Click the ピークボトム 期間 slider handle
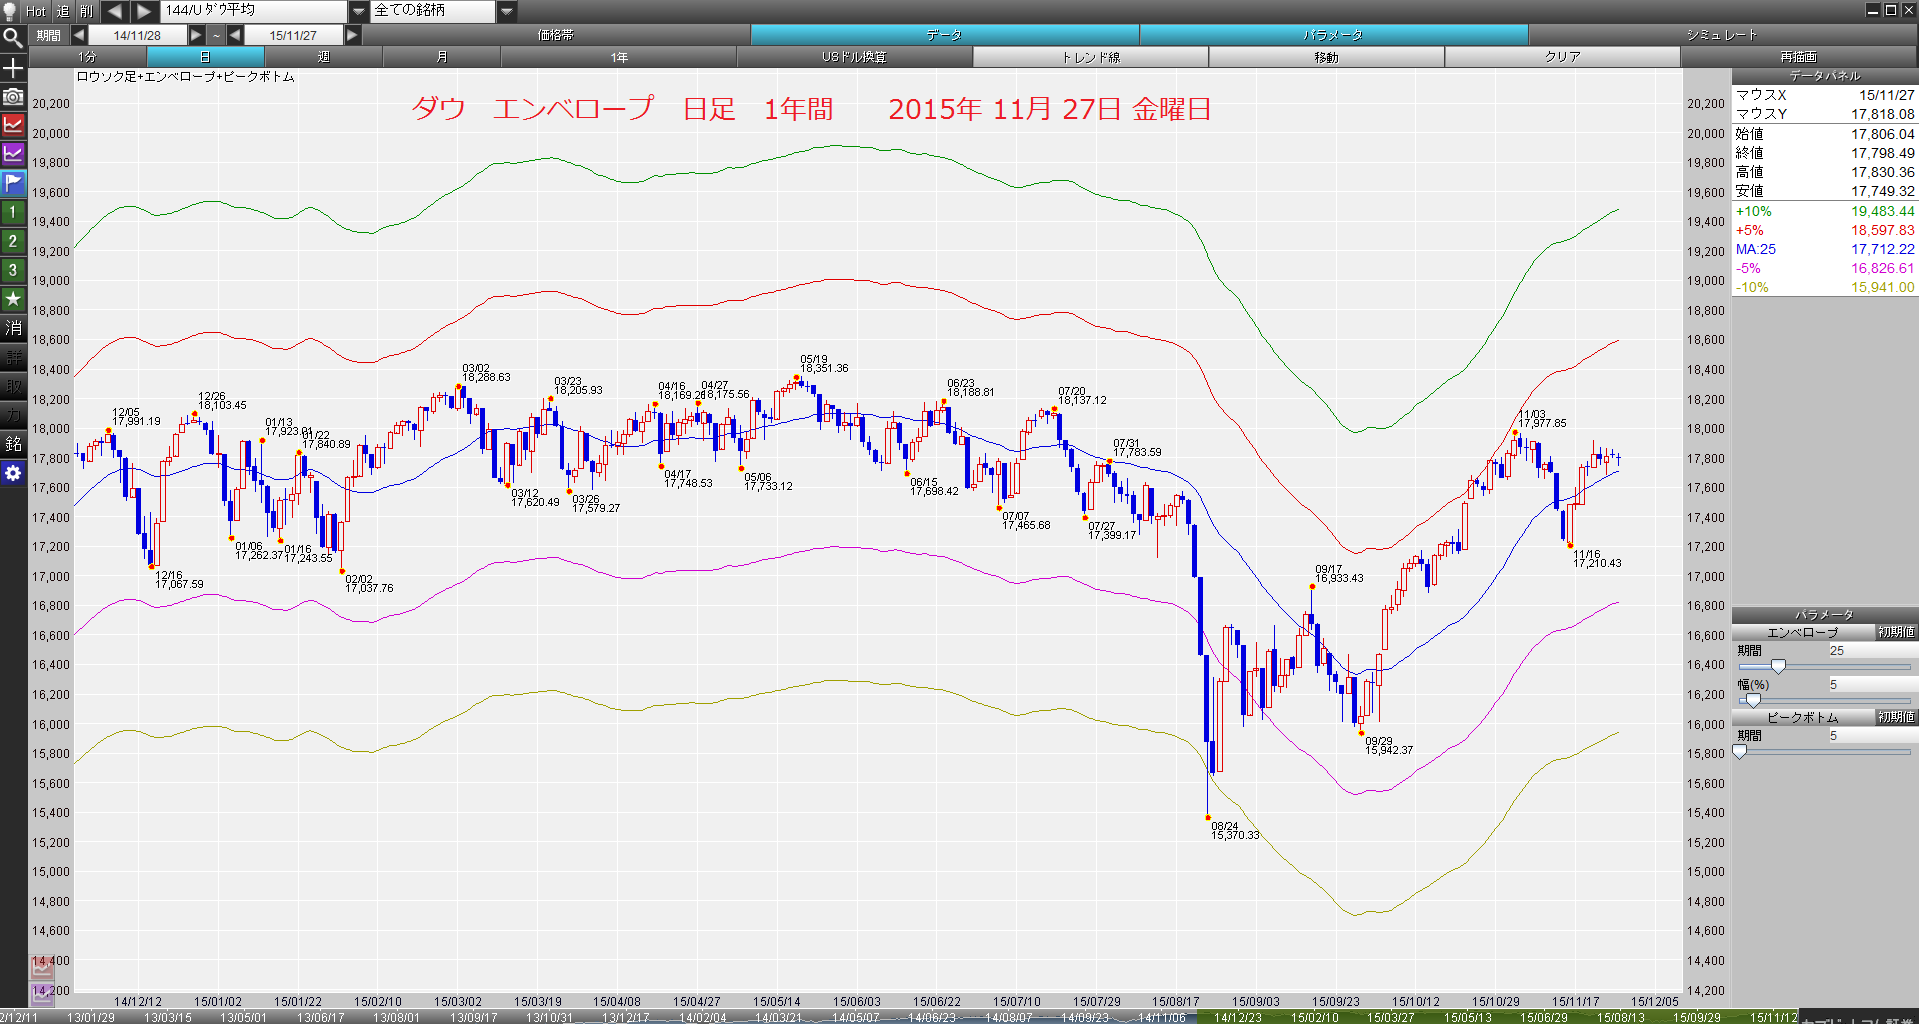 tap(1740, 752)
